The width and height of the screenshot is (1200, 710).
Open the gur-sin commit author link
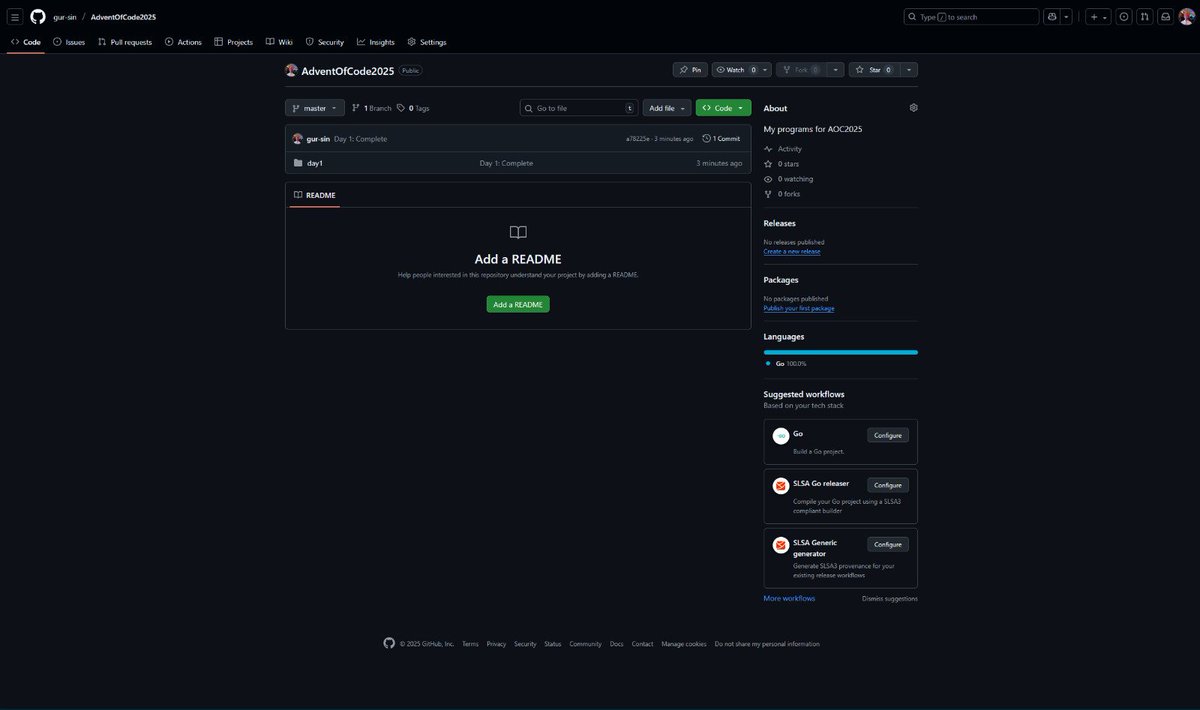pyautogui.click(x=318, y=139)
